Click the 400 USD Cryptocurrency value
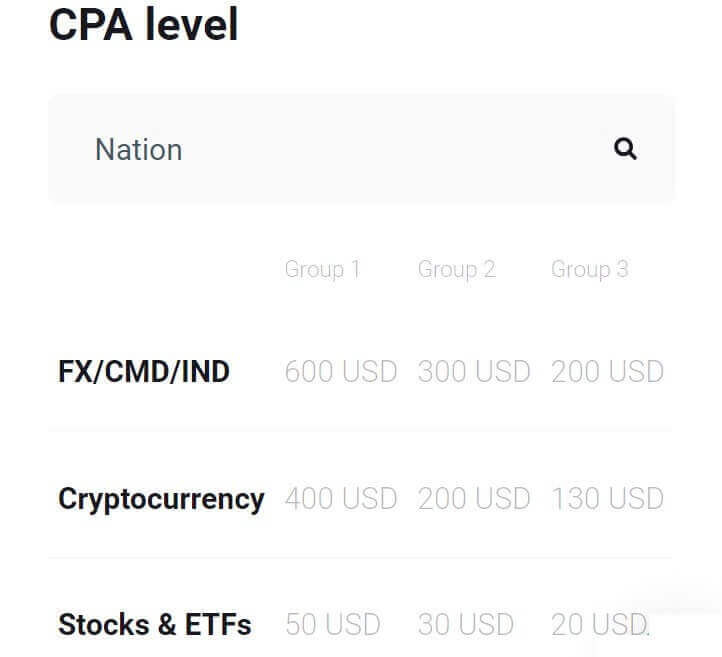 [341, 498]
